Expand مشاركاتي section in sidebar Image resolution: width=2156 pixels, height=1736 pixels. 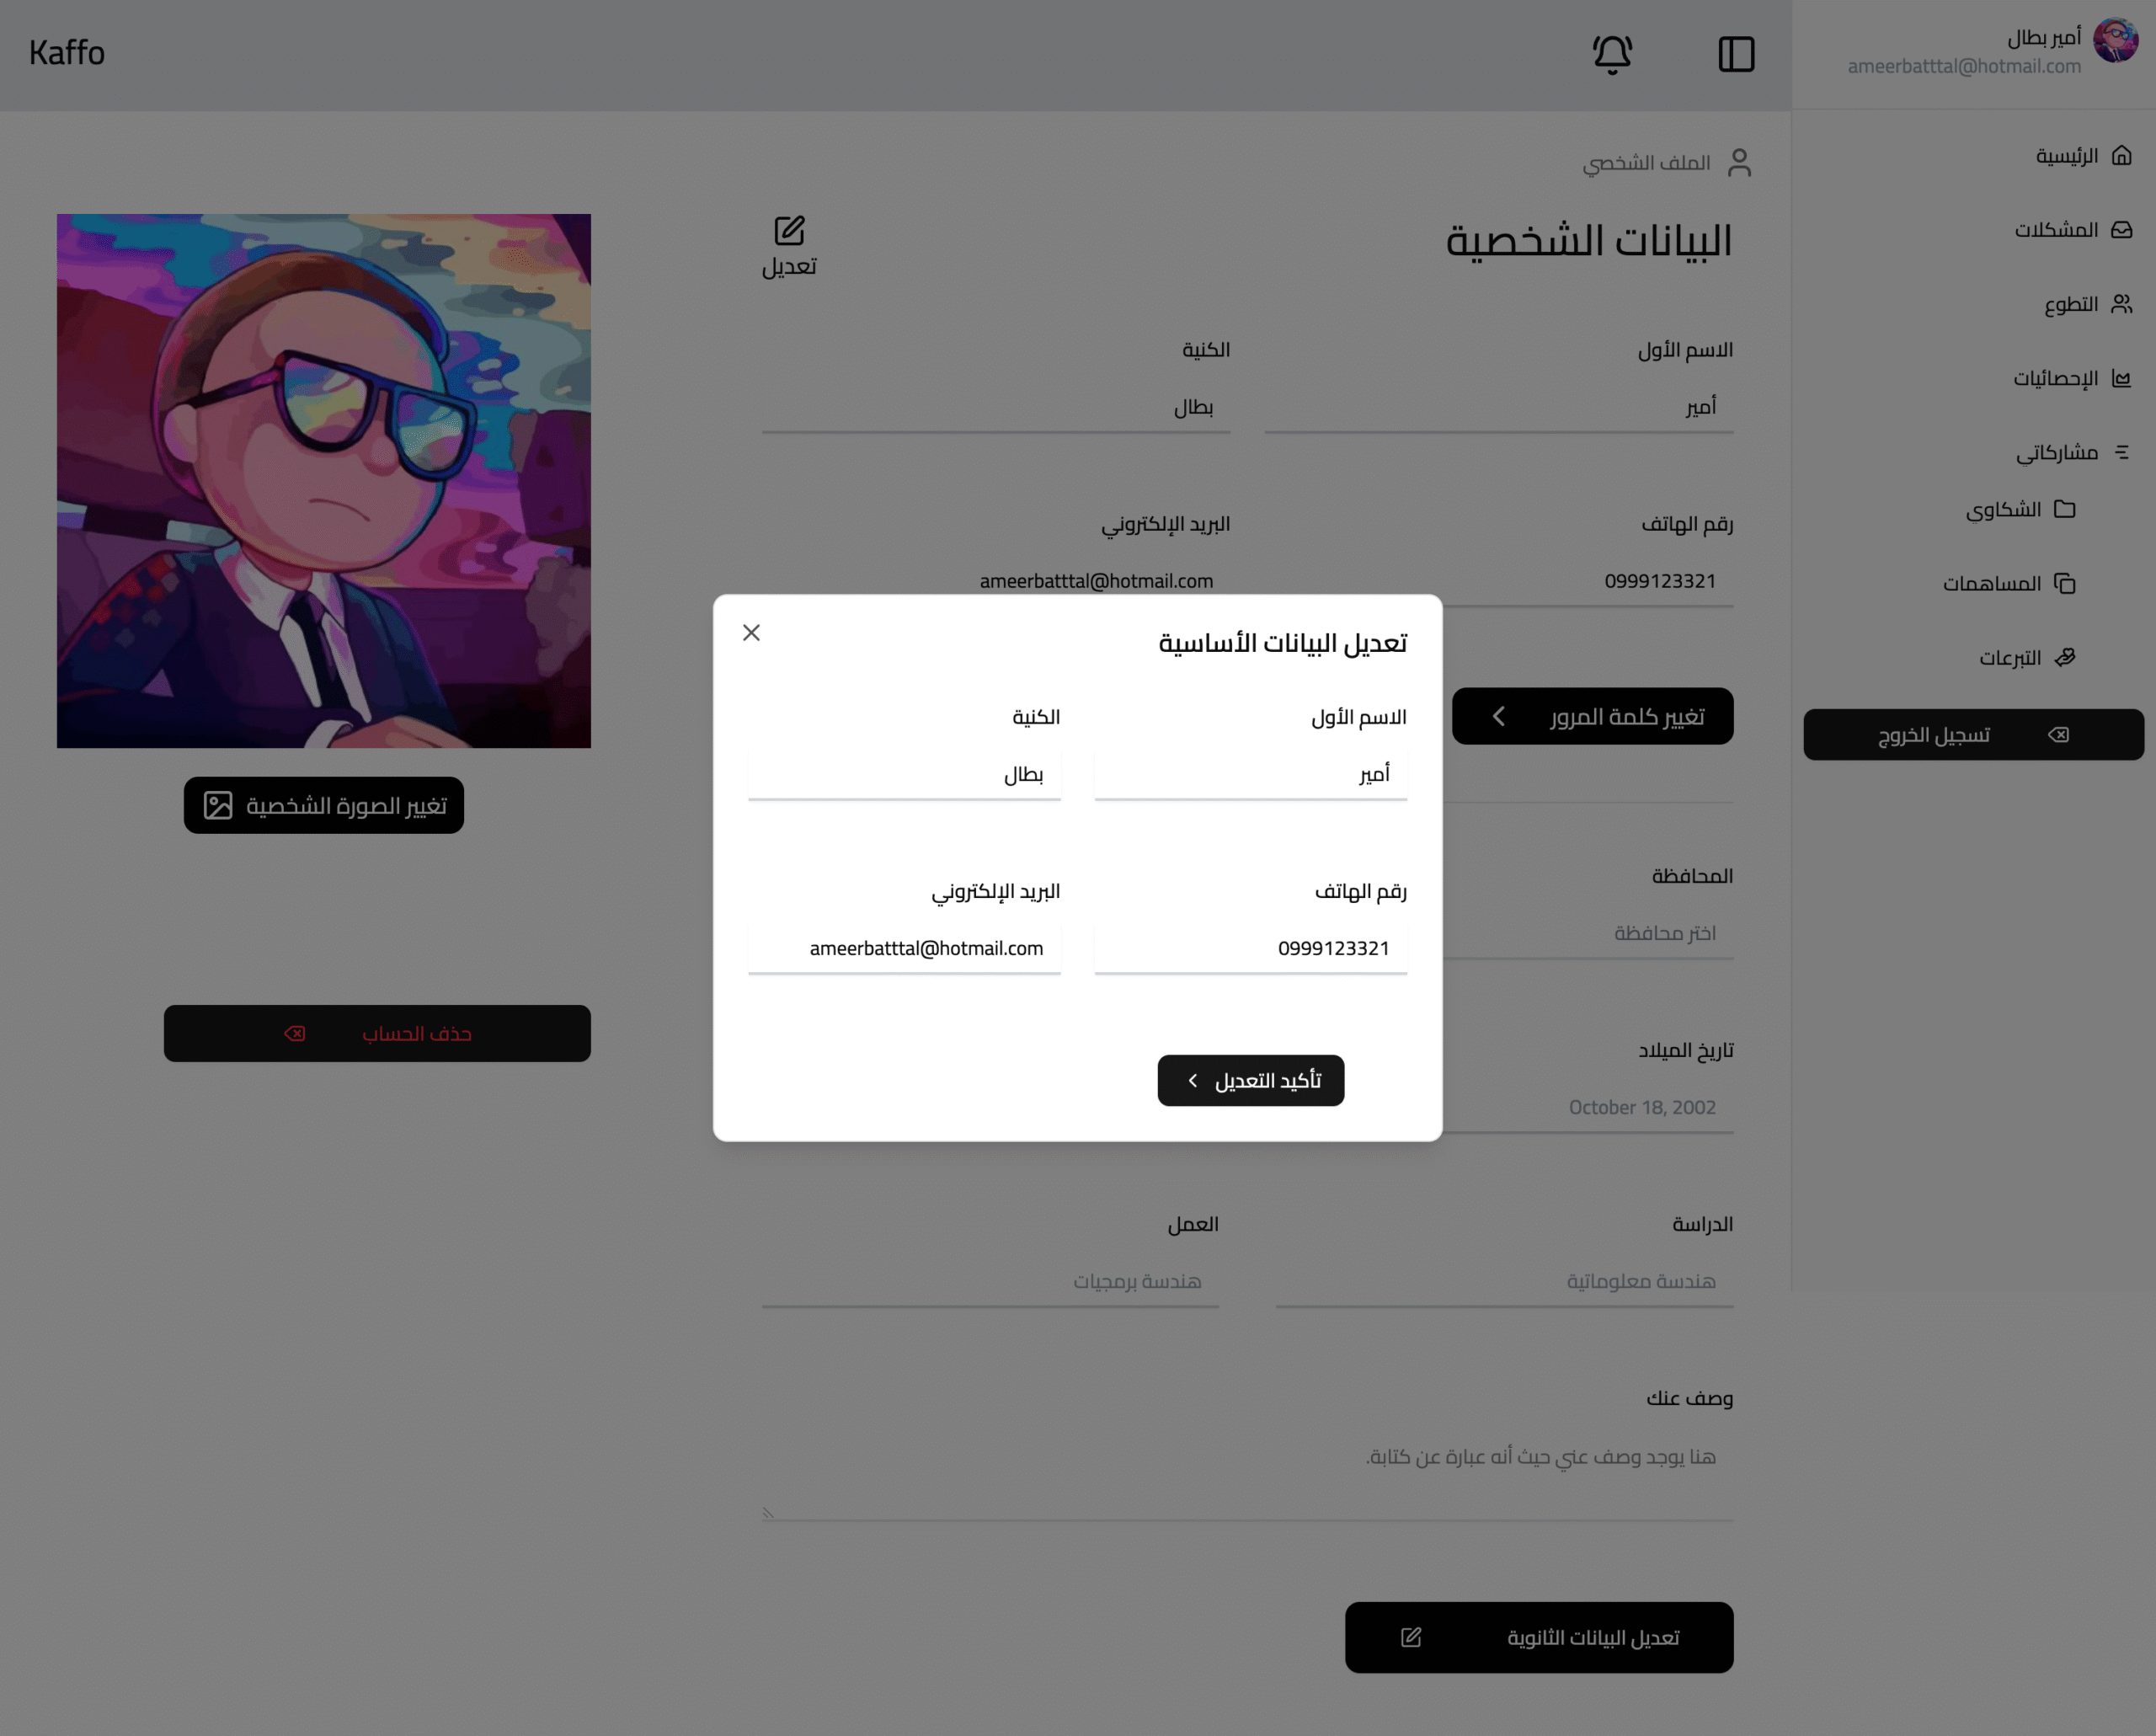pos(2072,452)
